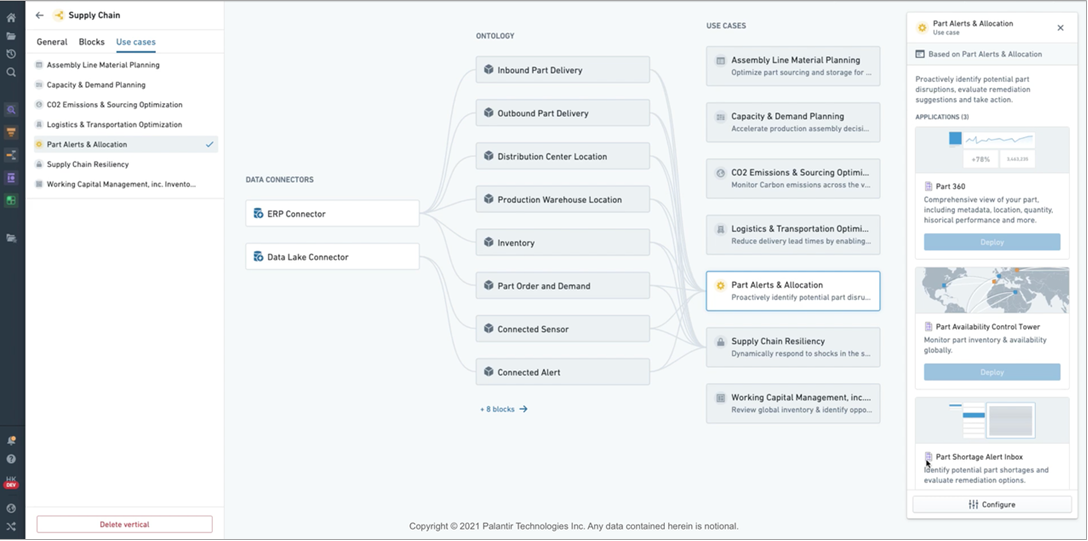Click the Part Shortage Alert Inbox thumbnail
The height and width of the screenshot is (541, 1088).
tap(992, 420)
